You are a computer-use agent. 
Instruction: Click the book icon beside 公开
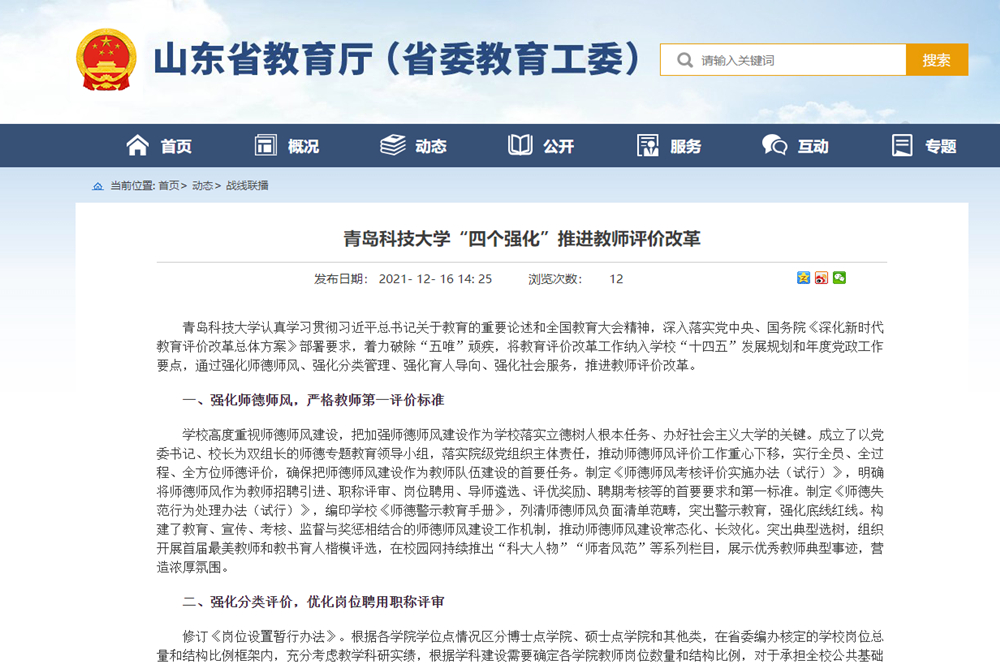(x=520, y=146)
